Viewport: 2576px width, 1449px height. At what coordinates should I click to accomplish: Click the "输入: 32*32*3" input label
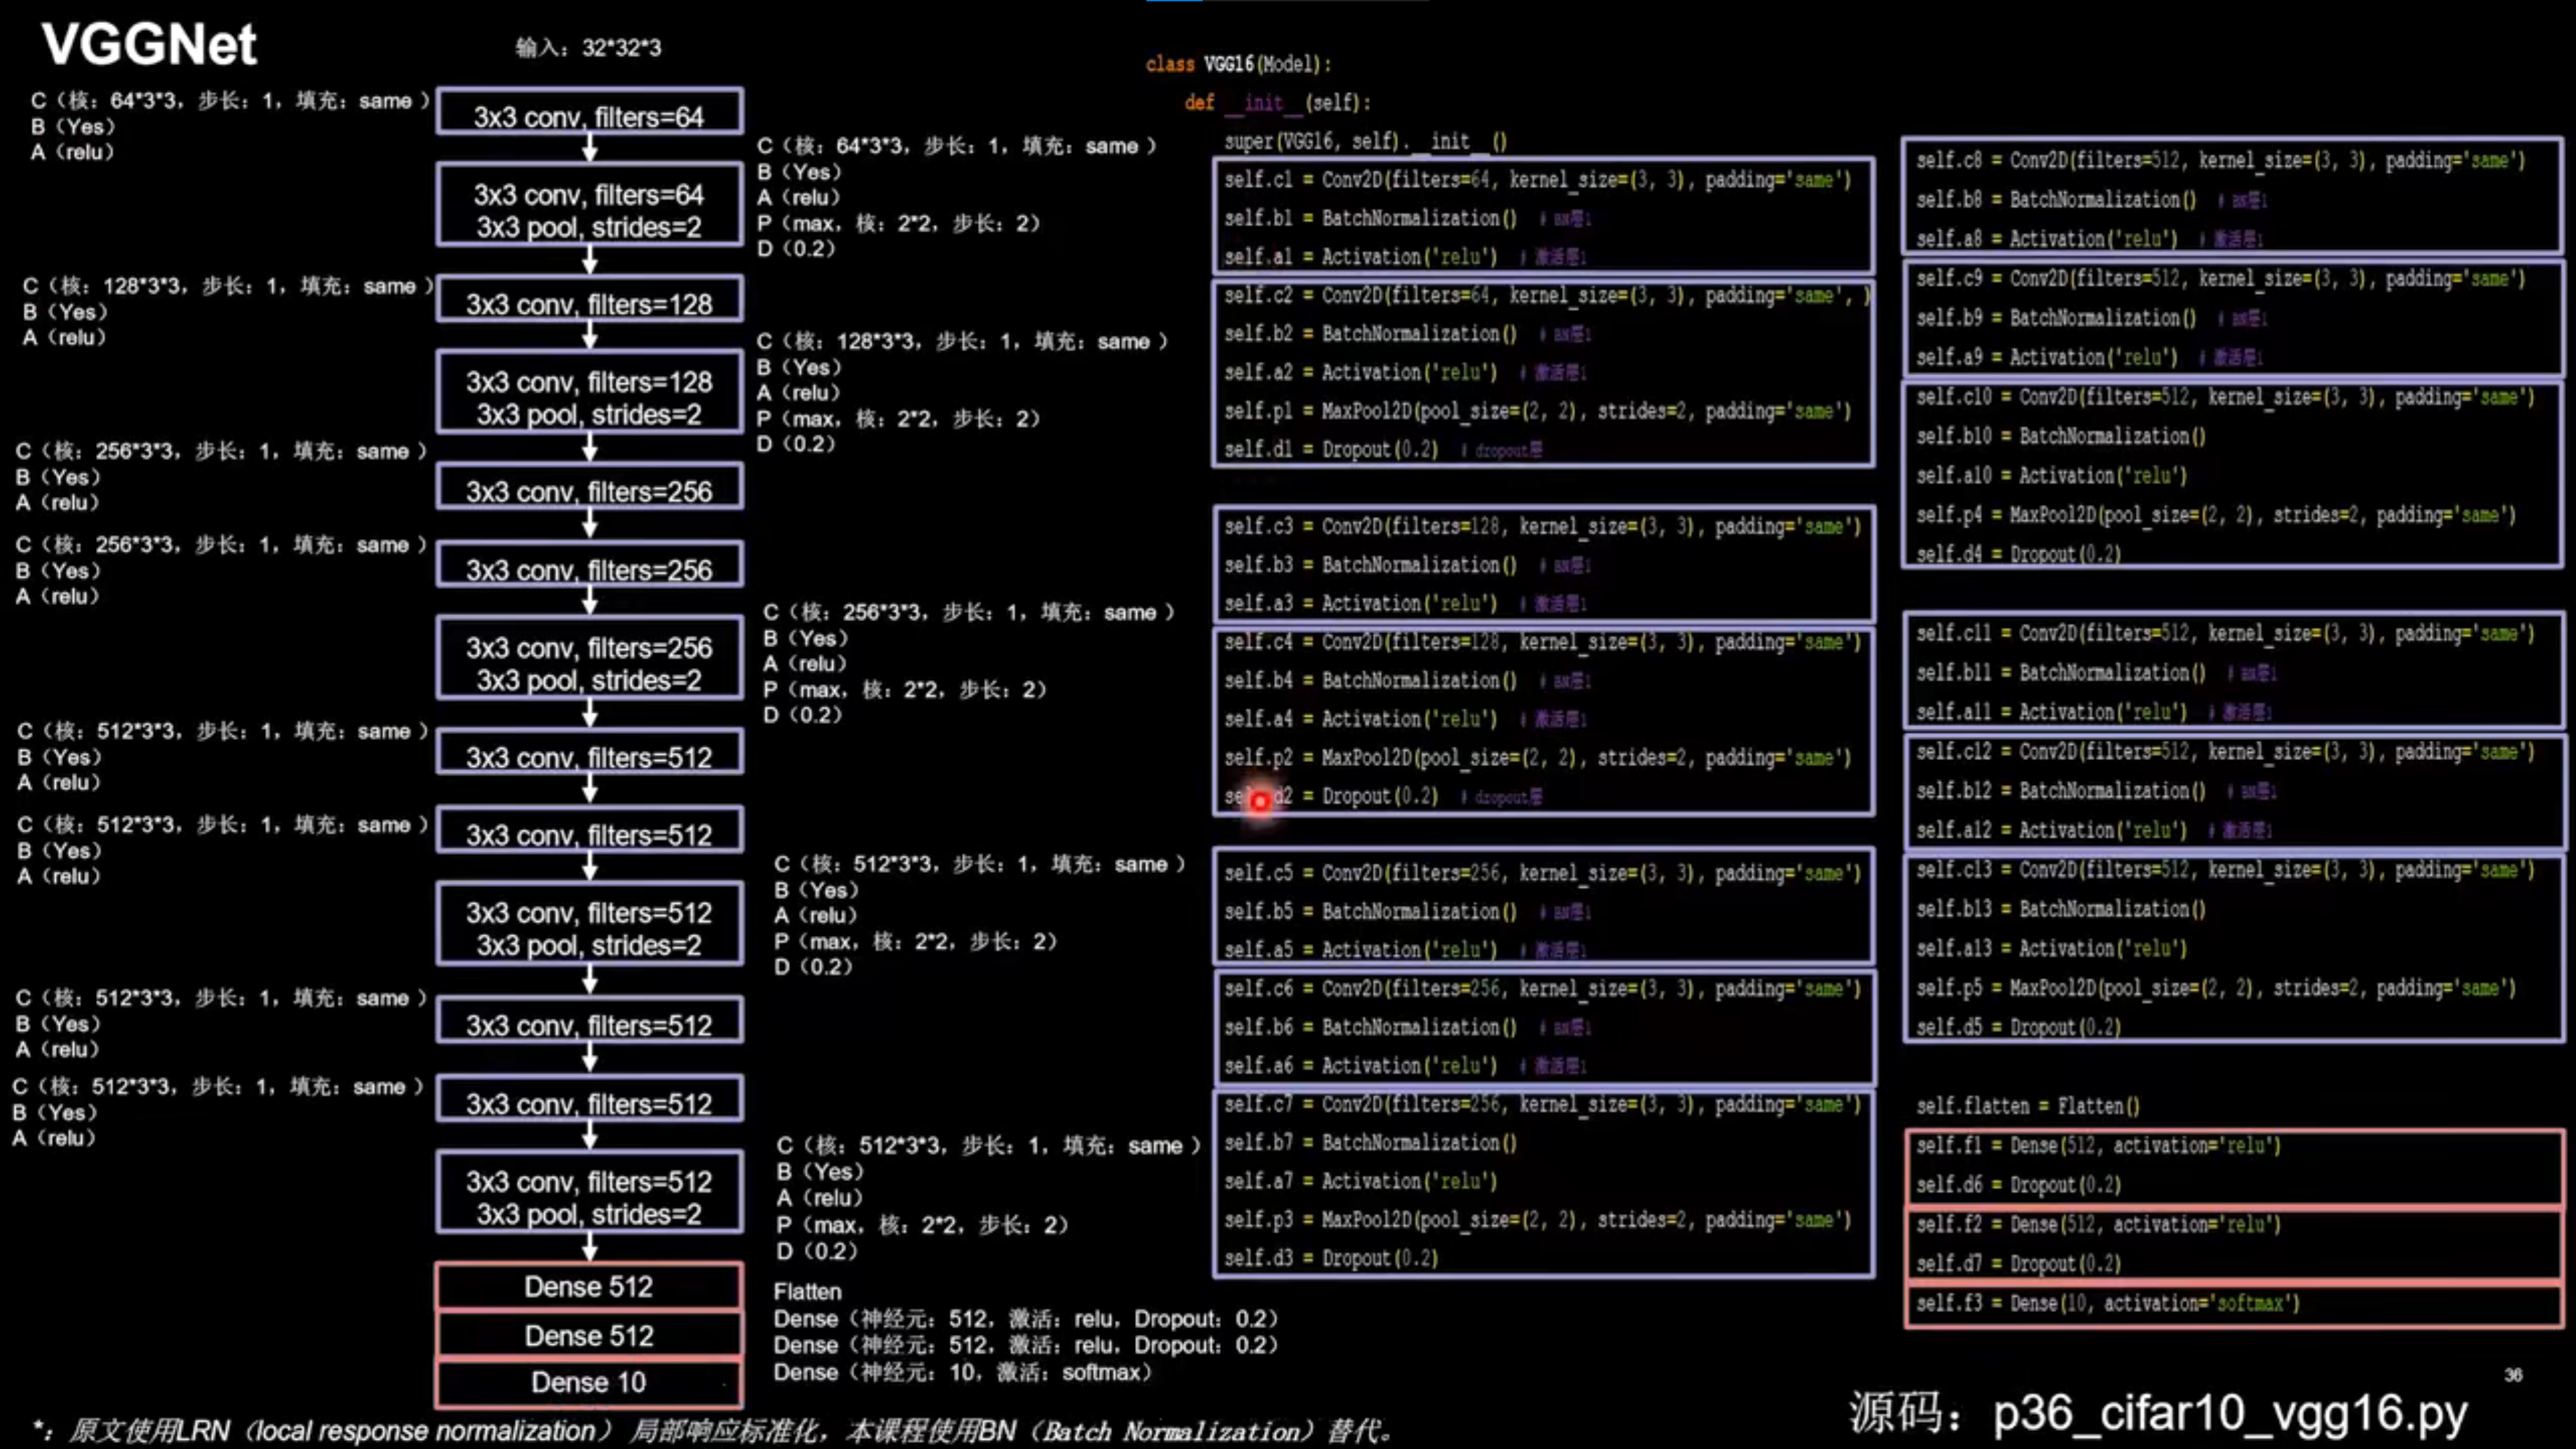click(x=588, y=47)
